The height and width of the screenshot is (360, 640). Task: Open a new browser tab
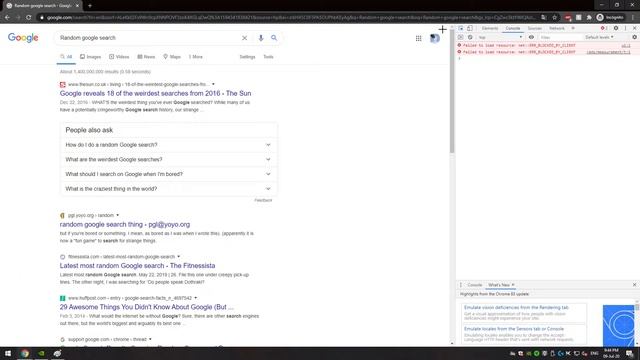(90, 6)
